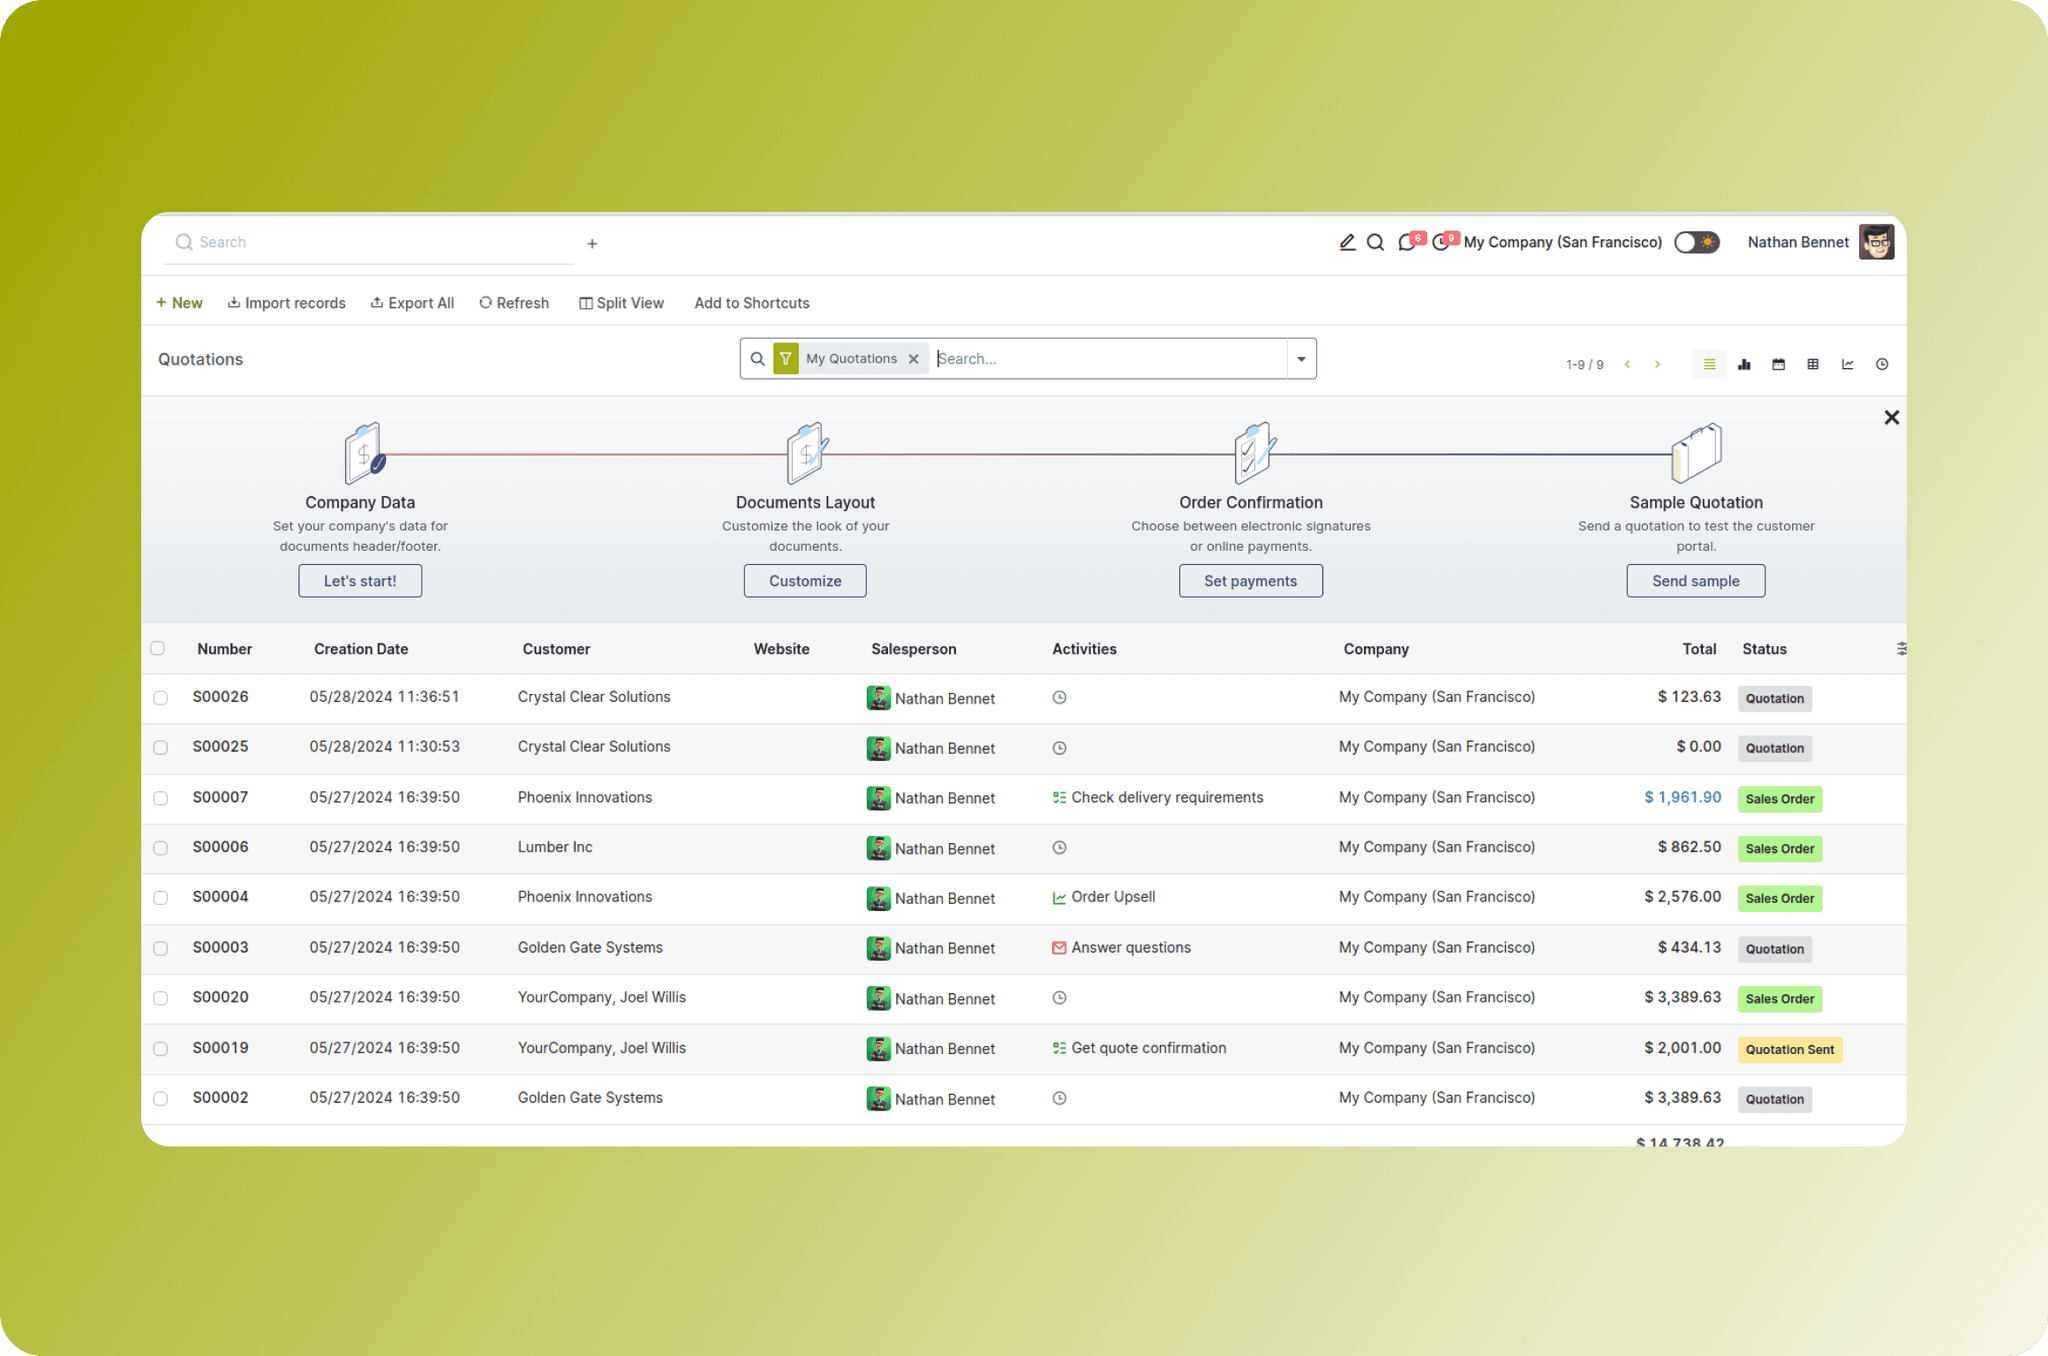Open Check delivery requirements activity
This screenshot has height=1356, width=2048.
coord(1158,798)
